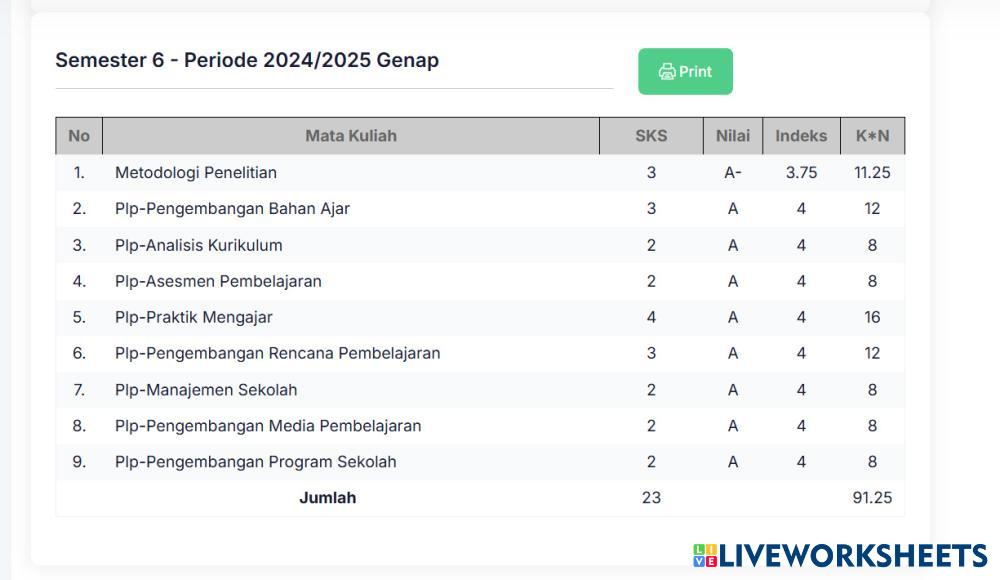This screenshot has width=1000, height=580.
Task: Click the printer icon inside Print button
Action: click(x=667, y=72)
